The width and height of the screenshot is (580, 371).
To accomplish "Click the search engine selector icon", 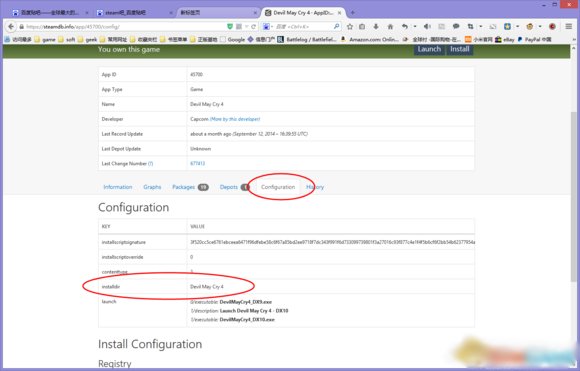I will click(x=266, y=27).
